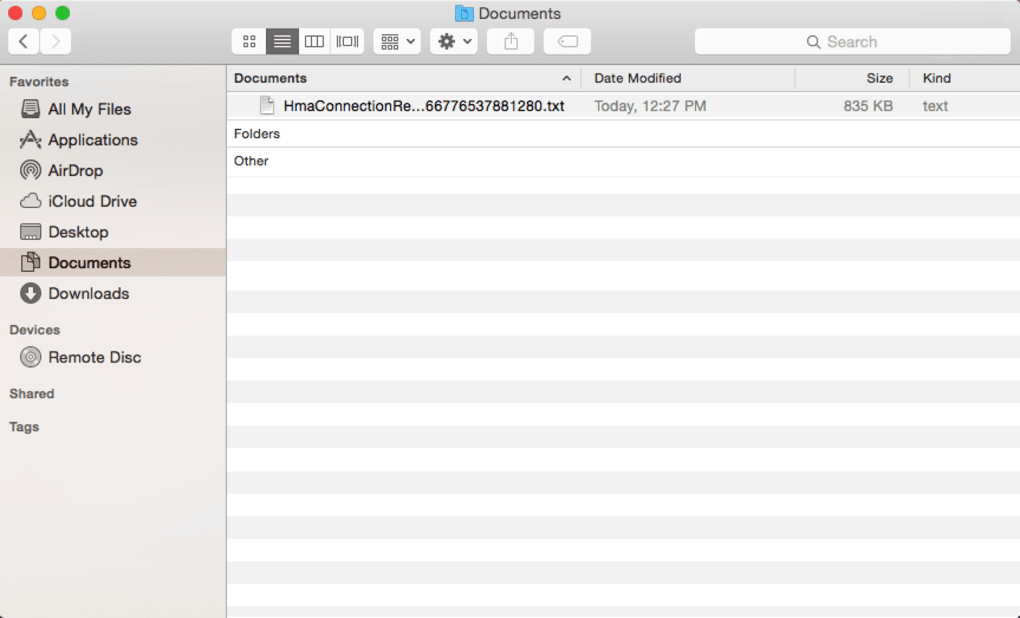This screenshot has height=618, width=1020.
Task: Minimize the window with yellow button
Action: 39,13
